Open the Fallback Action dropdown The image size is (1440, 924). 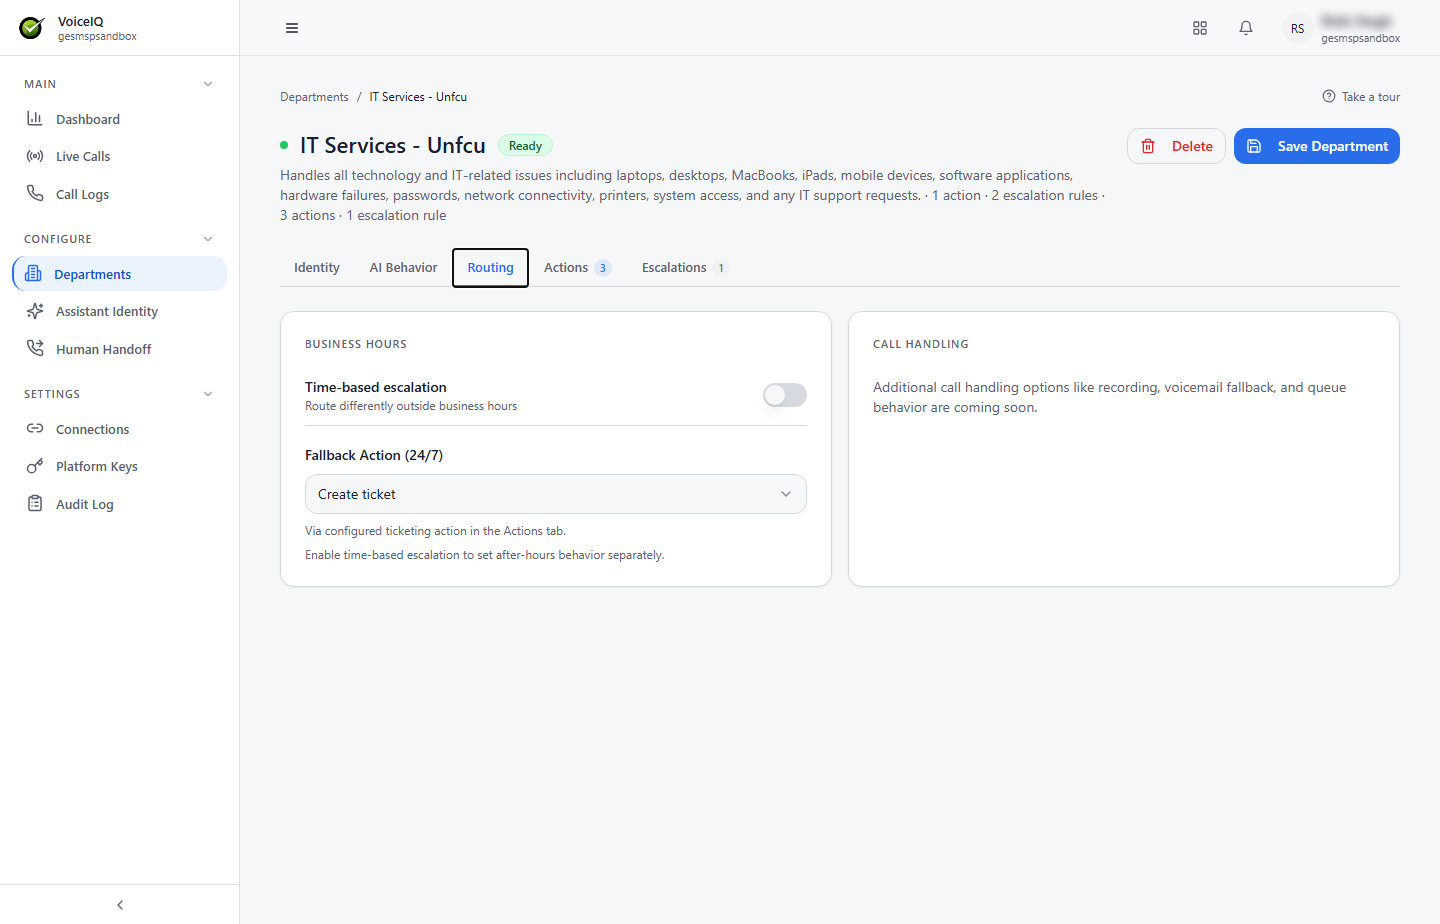[556, 494]
